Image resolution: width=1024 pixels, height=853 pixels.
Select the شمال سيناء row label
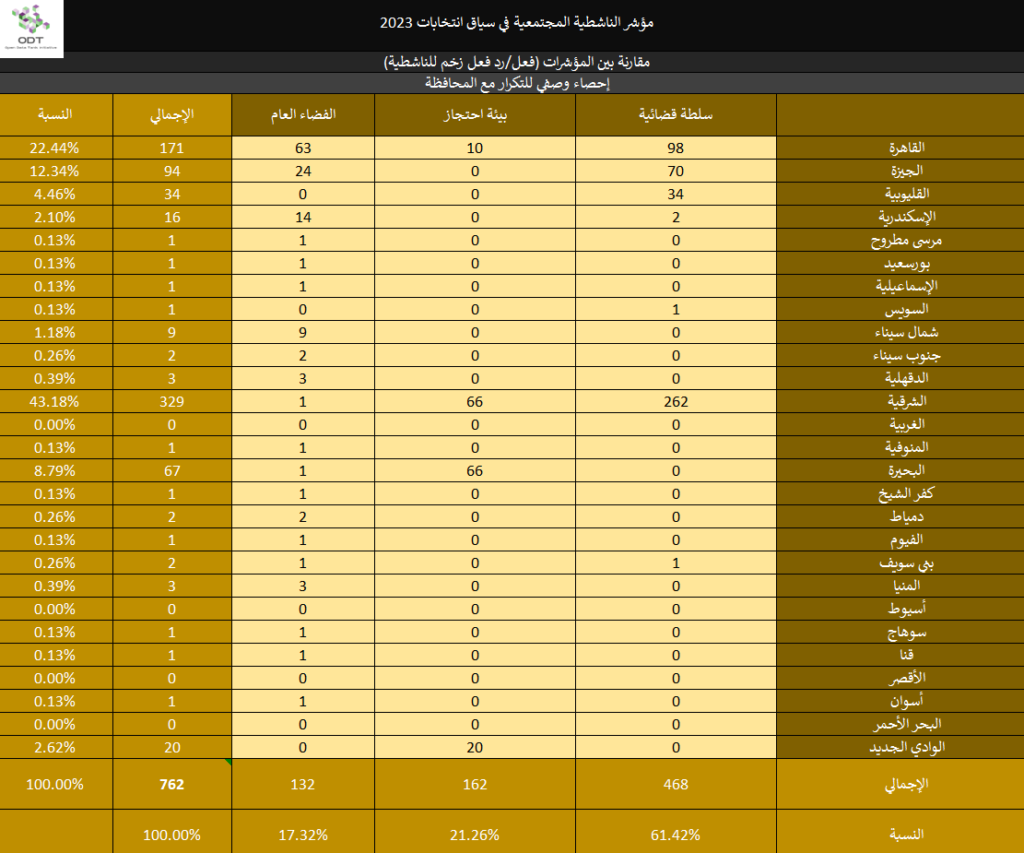[x=906, y=332]
